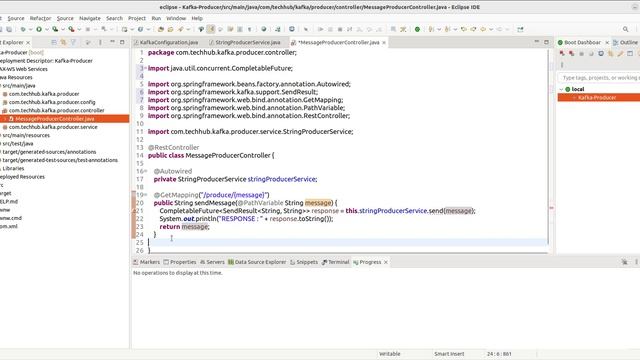This screenshot has height=360, width=640.
Task: Click the magnifier search icon at toolbar far right
Action: click(625, 29)
